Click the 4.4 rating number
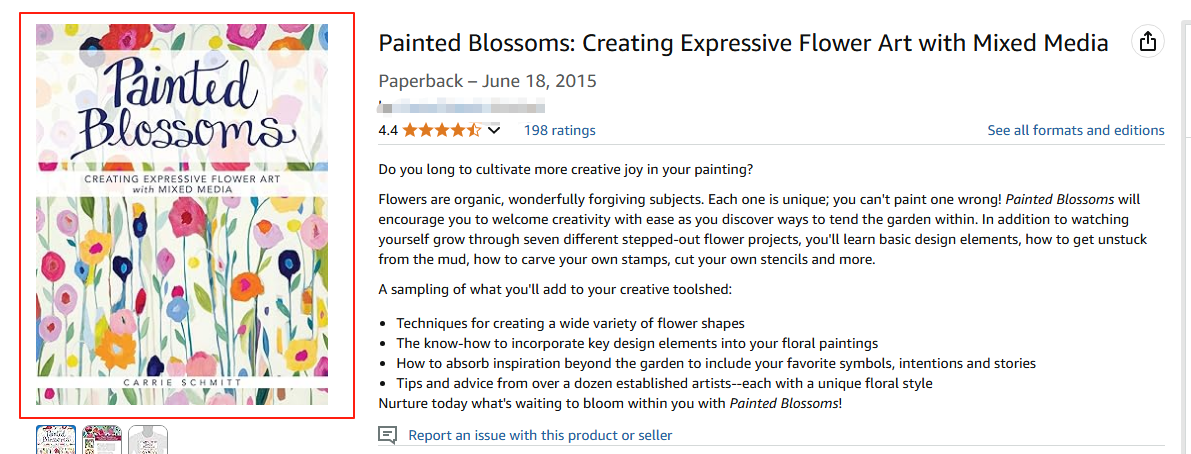Viewport: 1191px width, 454px height. [x=388, y=130]
